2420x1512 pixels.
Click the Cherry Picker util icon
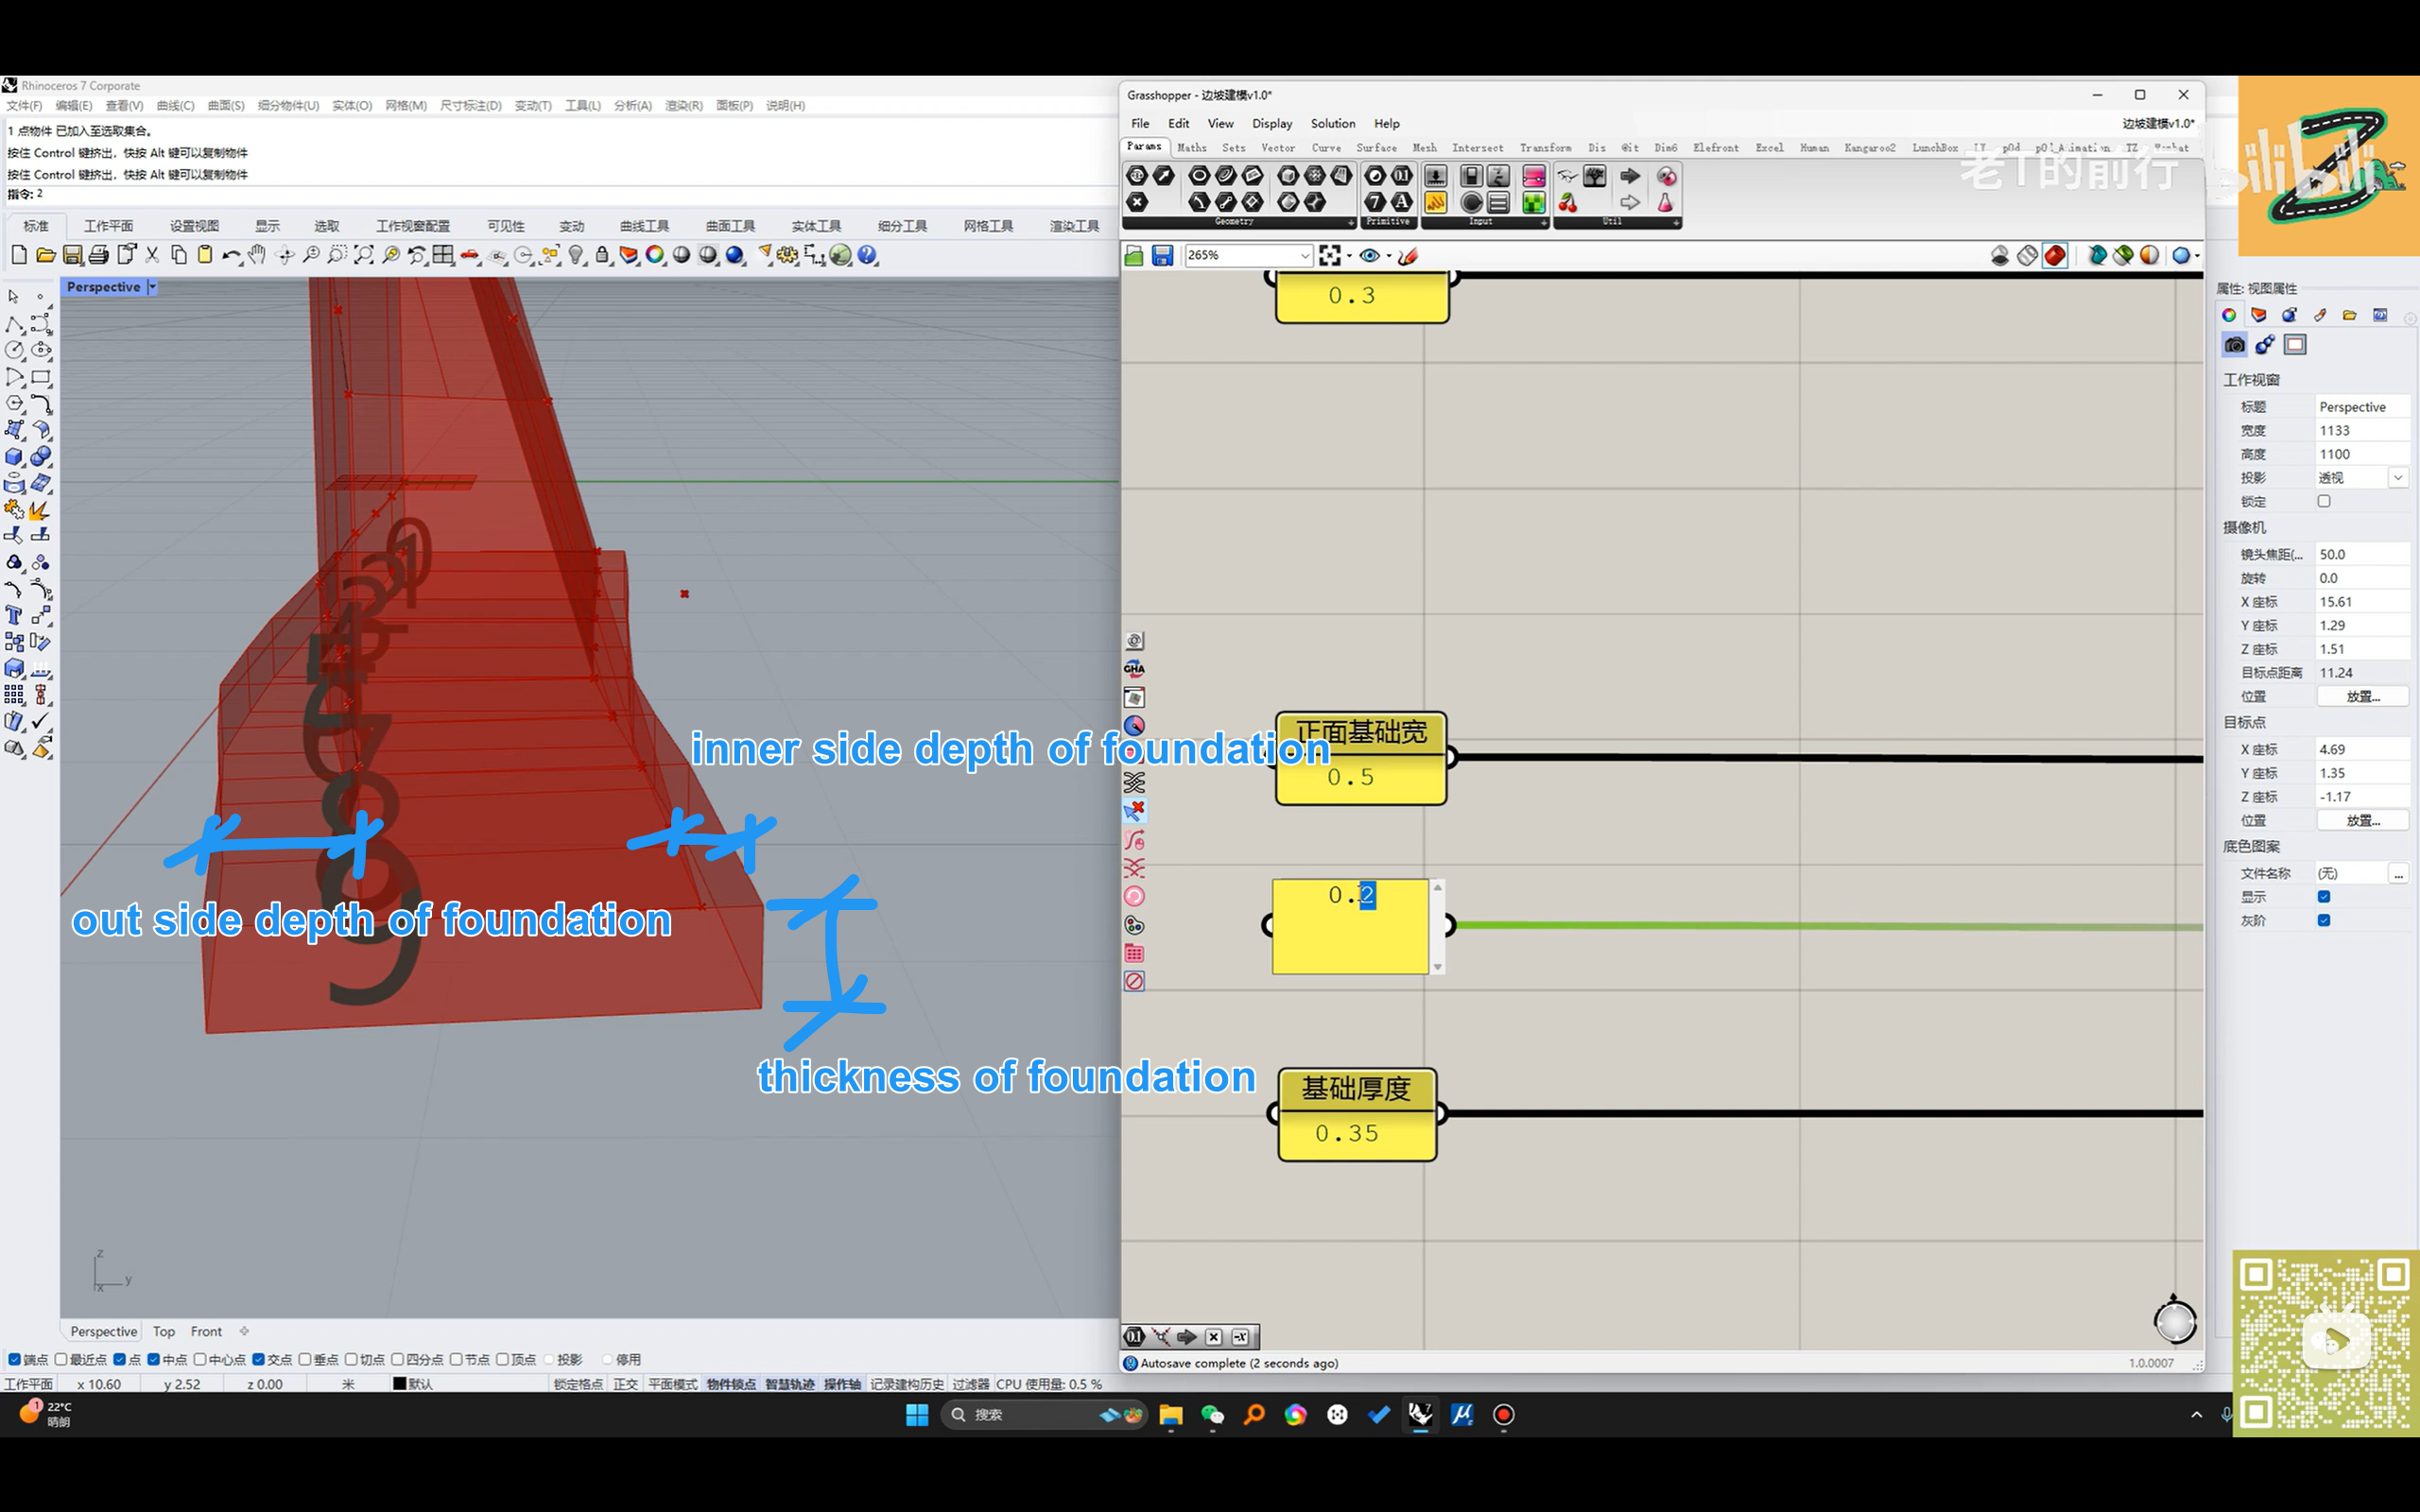[1568, 203]
